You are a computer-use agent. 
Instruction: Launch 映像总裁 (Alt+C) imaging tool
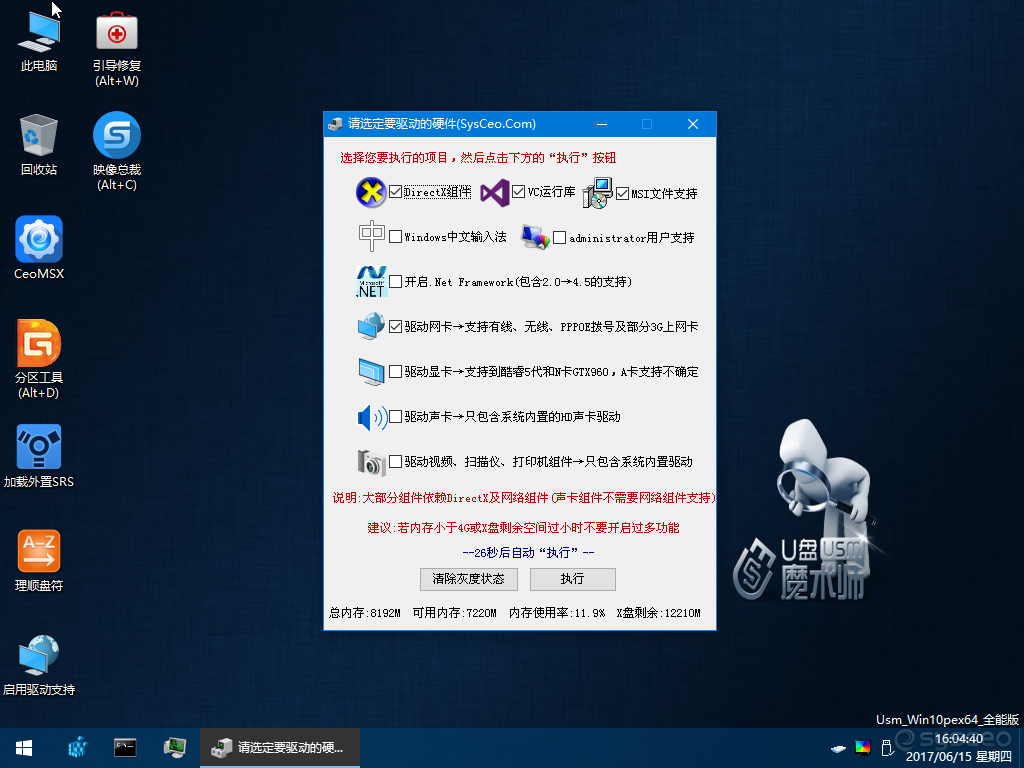117,152
